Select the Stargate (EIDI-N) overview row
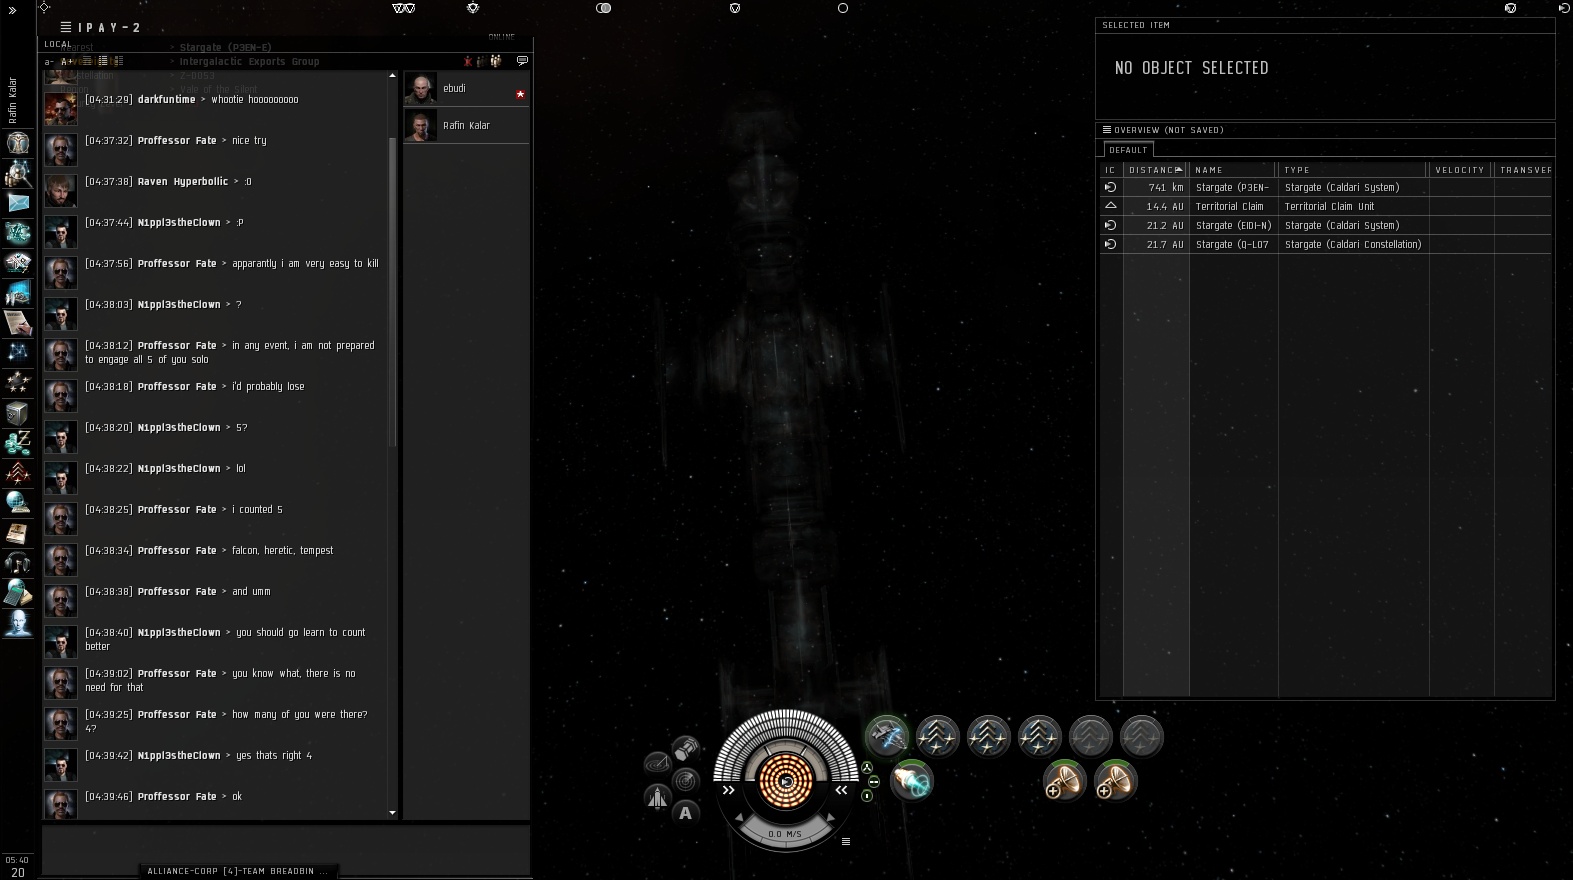The height and width of the screenshot is (880, 1573). tap(1326, 225)
